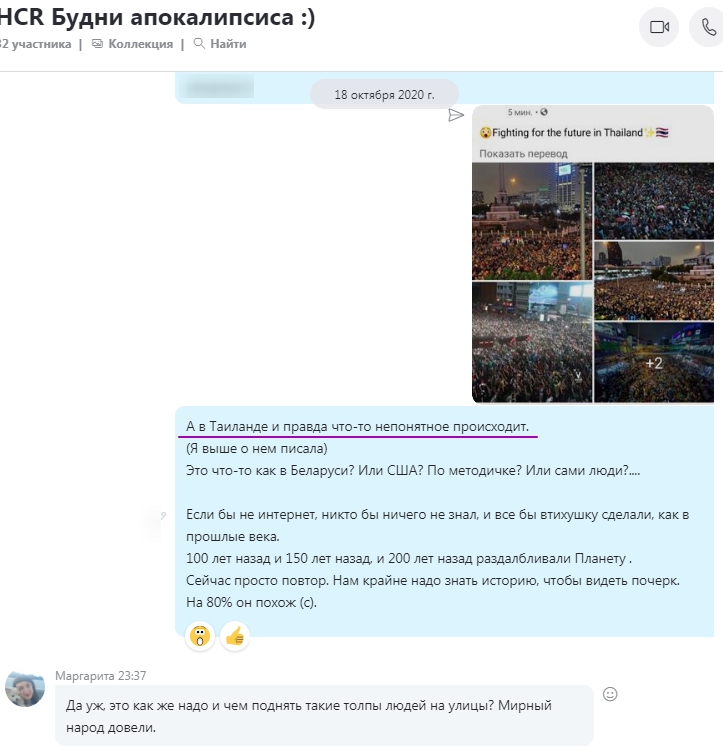Open the top-right umbrella crowd photo

tap(654, 201)
